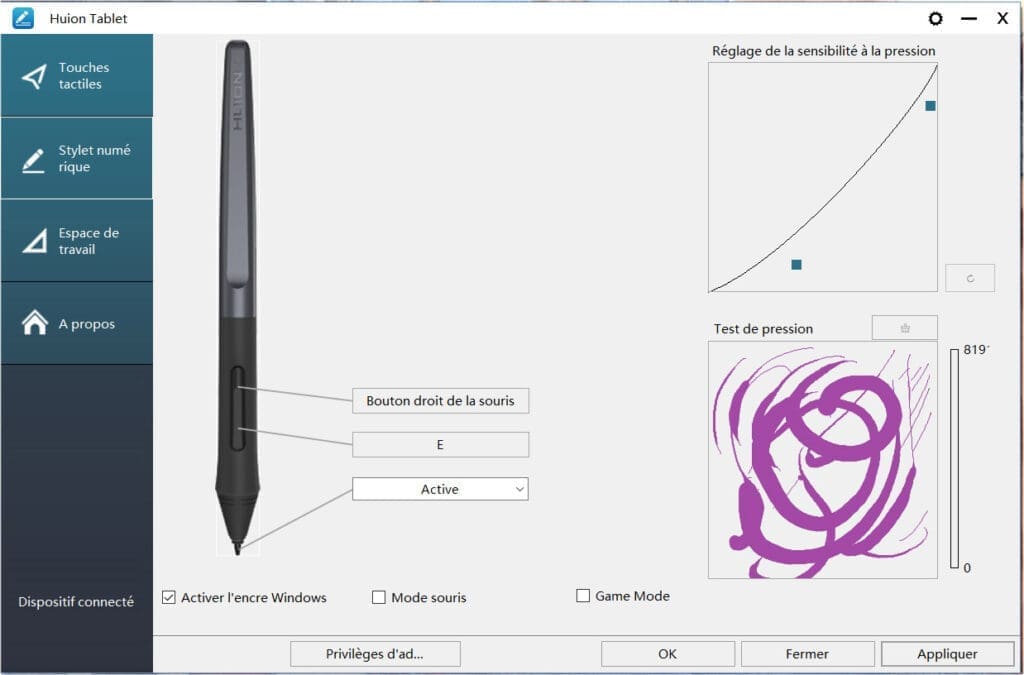Click Bouton droit de la souris assignment
Image resolution: width=1024 pixels, height=675 pixels.
point(440,401)
